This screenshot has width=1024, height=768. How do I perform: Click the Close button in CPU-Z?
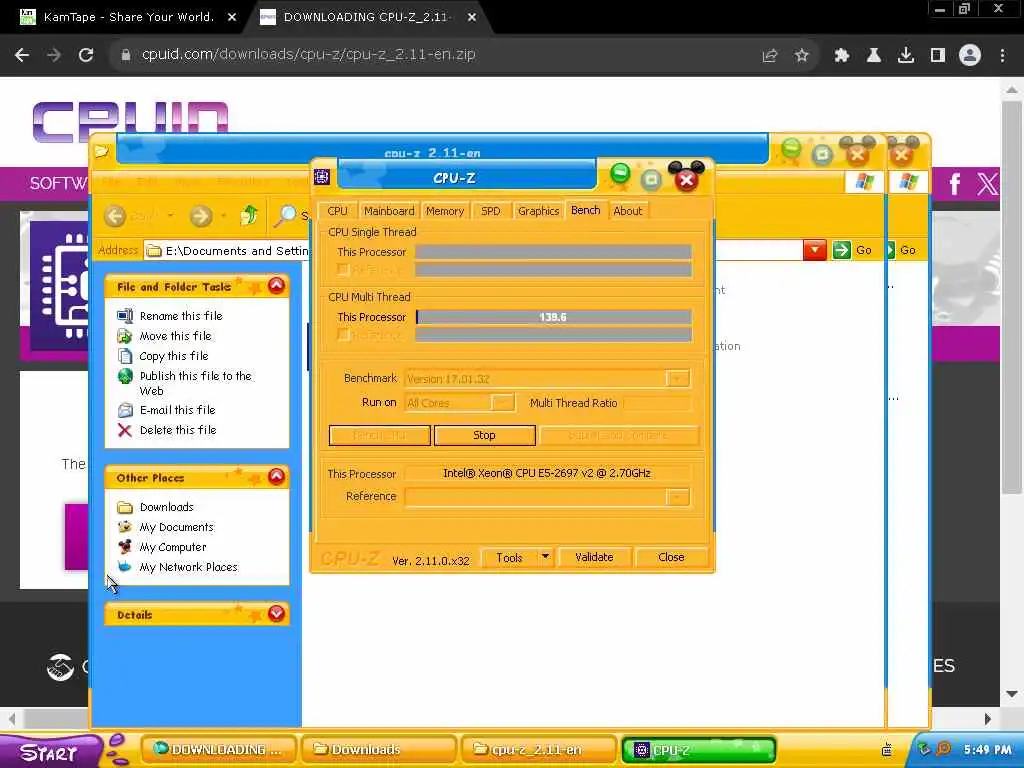pyautogui.click(x=671, y=557)
